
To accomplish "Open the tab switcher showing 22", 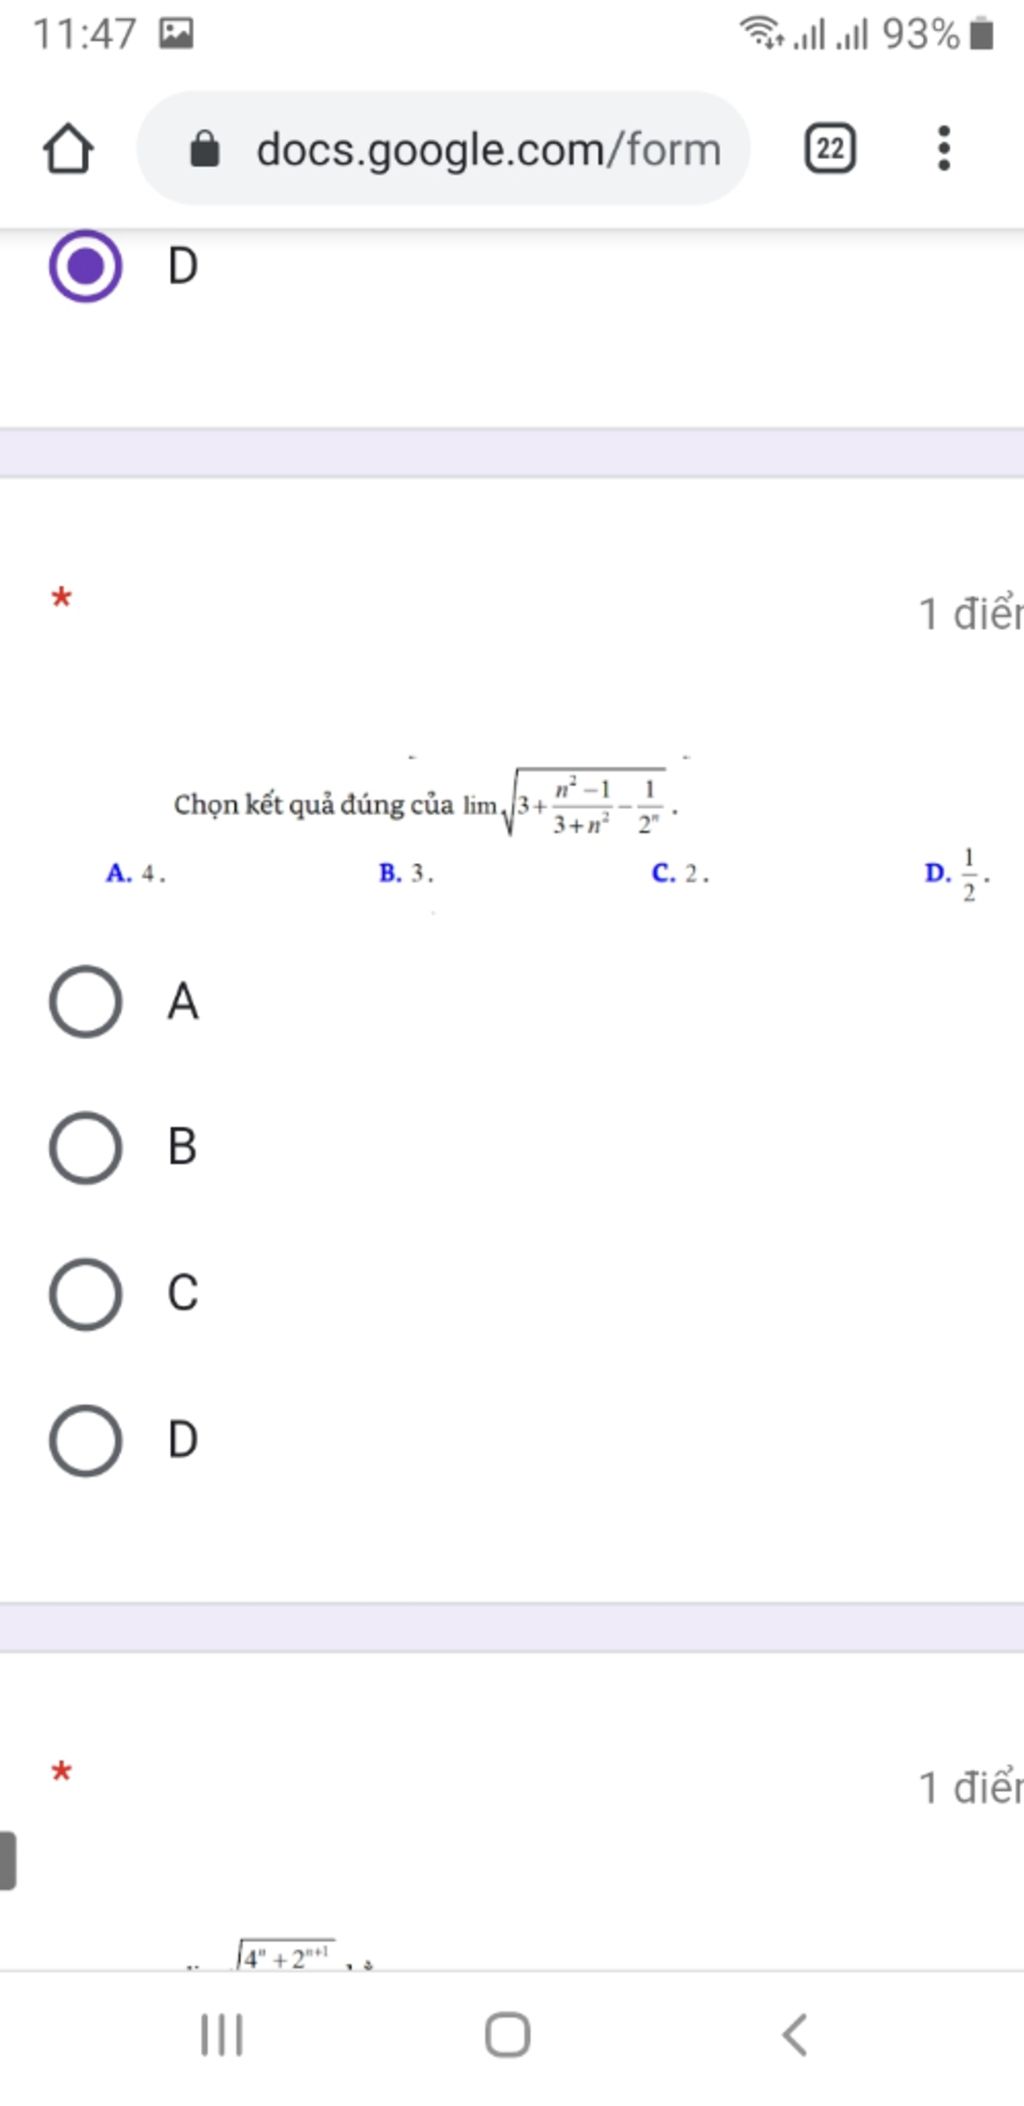I will pyautogui.click(x=830, y=149).
